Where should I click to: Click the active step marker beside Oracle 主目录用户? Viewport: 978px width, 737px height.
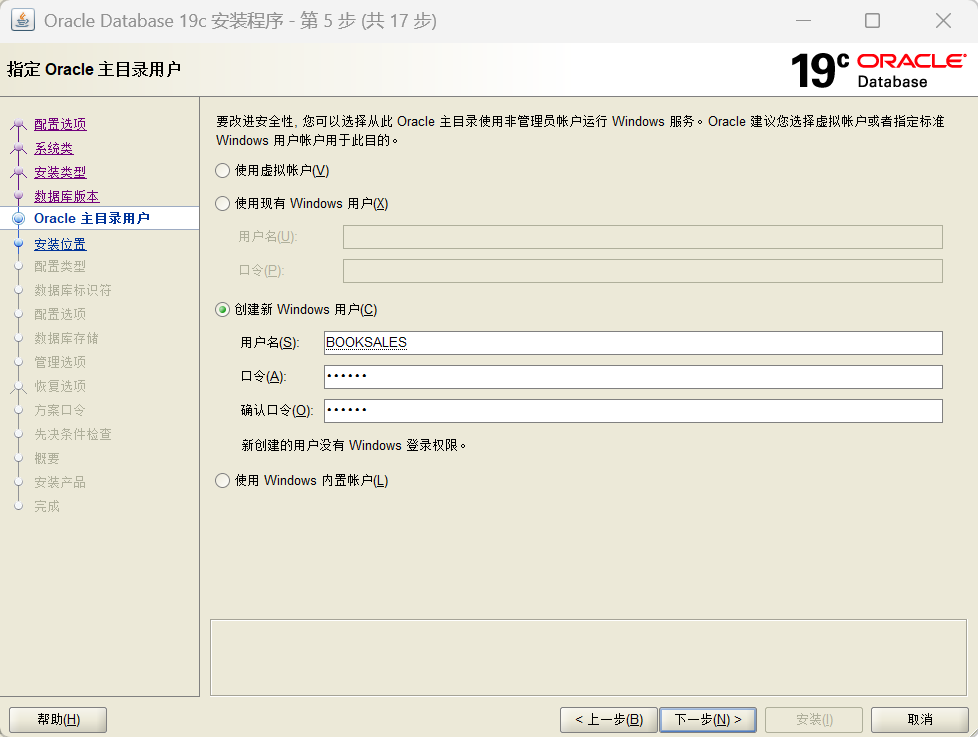point(19,218)
